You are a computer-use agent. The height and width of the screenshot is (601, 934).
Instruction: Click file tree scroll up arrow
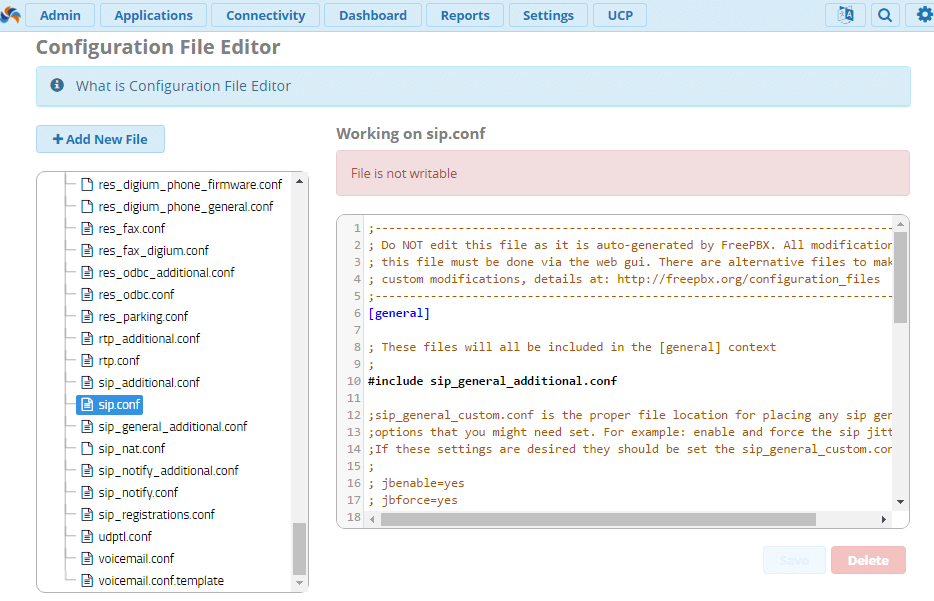click(300, 181)
